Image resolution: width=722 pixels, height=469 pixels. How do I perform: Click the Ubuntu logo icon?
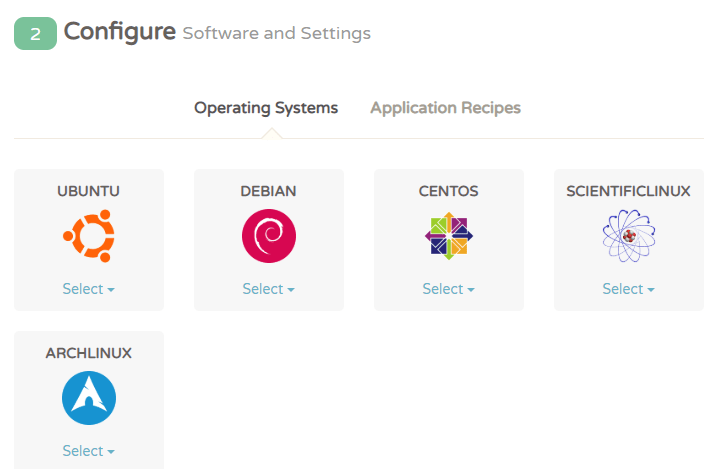89,236
